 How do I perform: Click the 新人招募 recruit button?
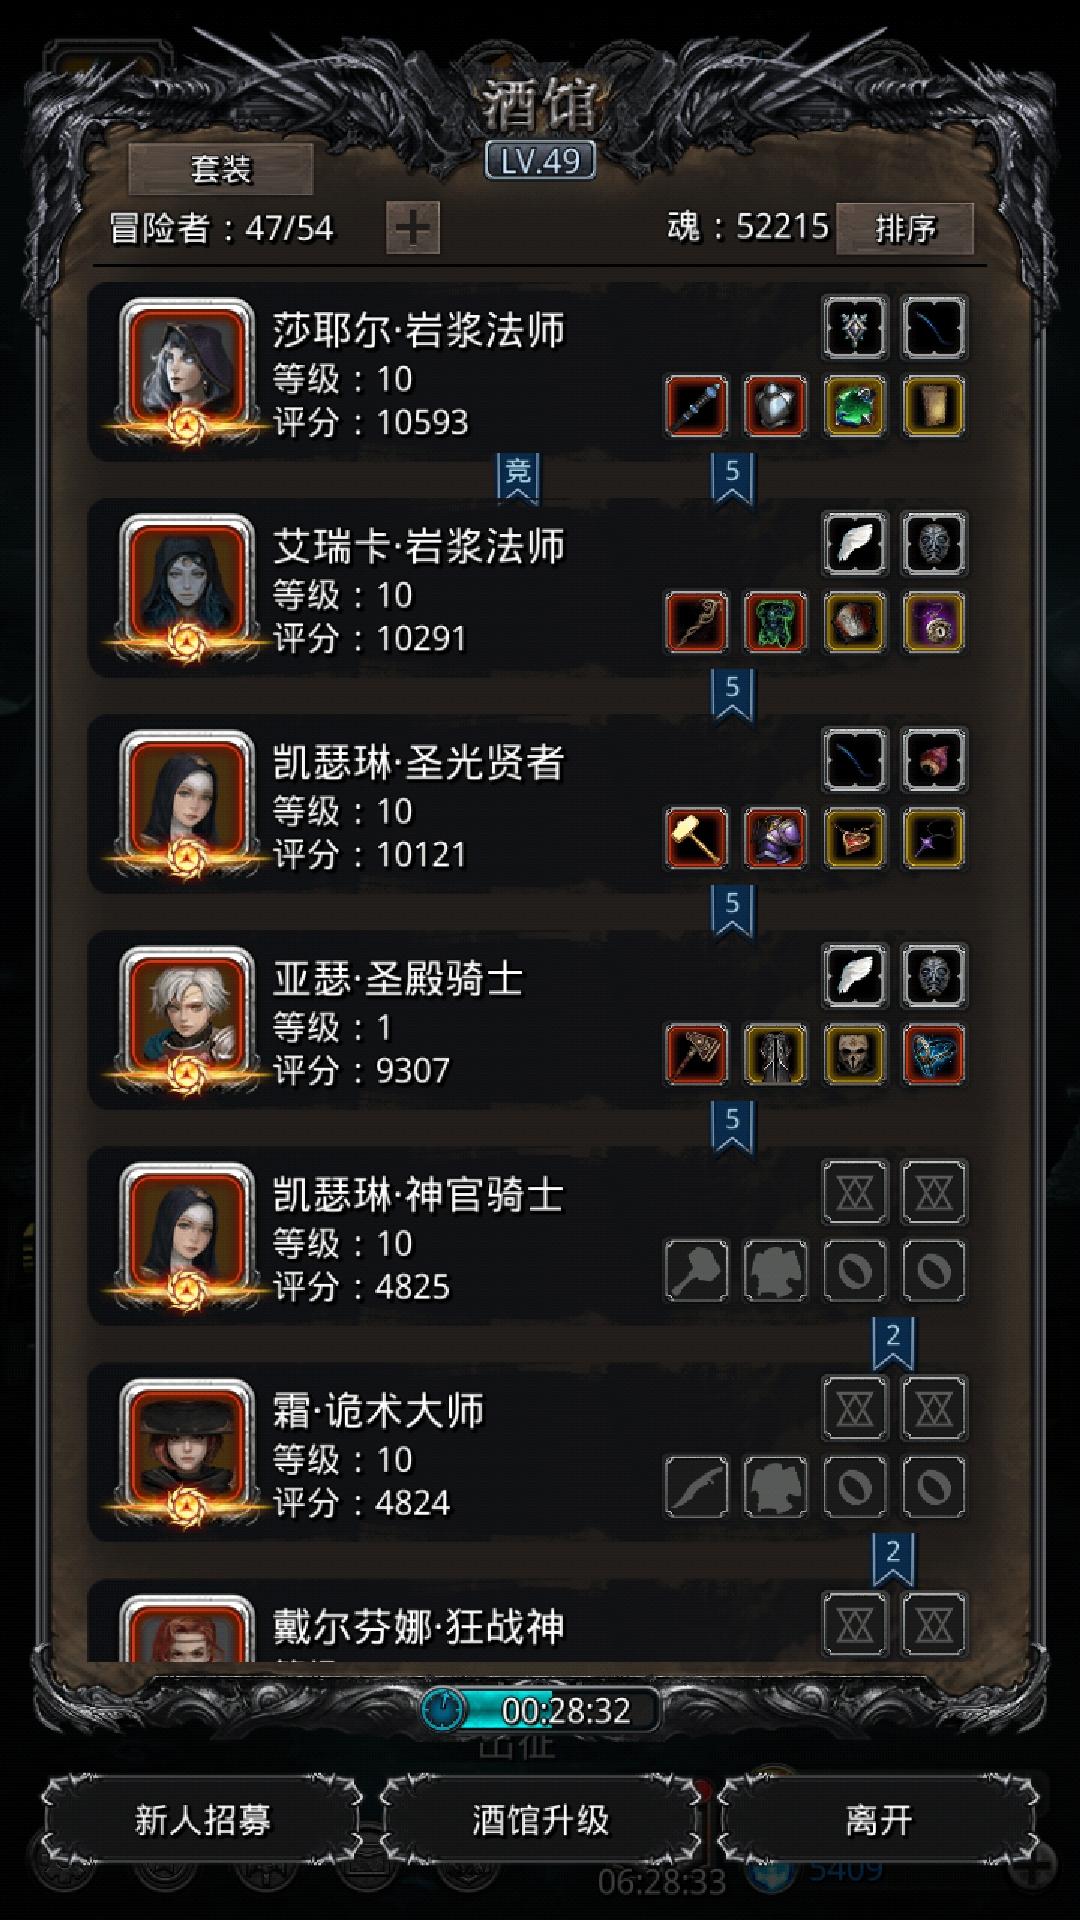203,1819
